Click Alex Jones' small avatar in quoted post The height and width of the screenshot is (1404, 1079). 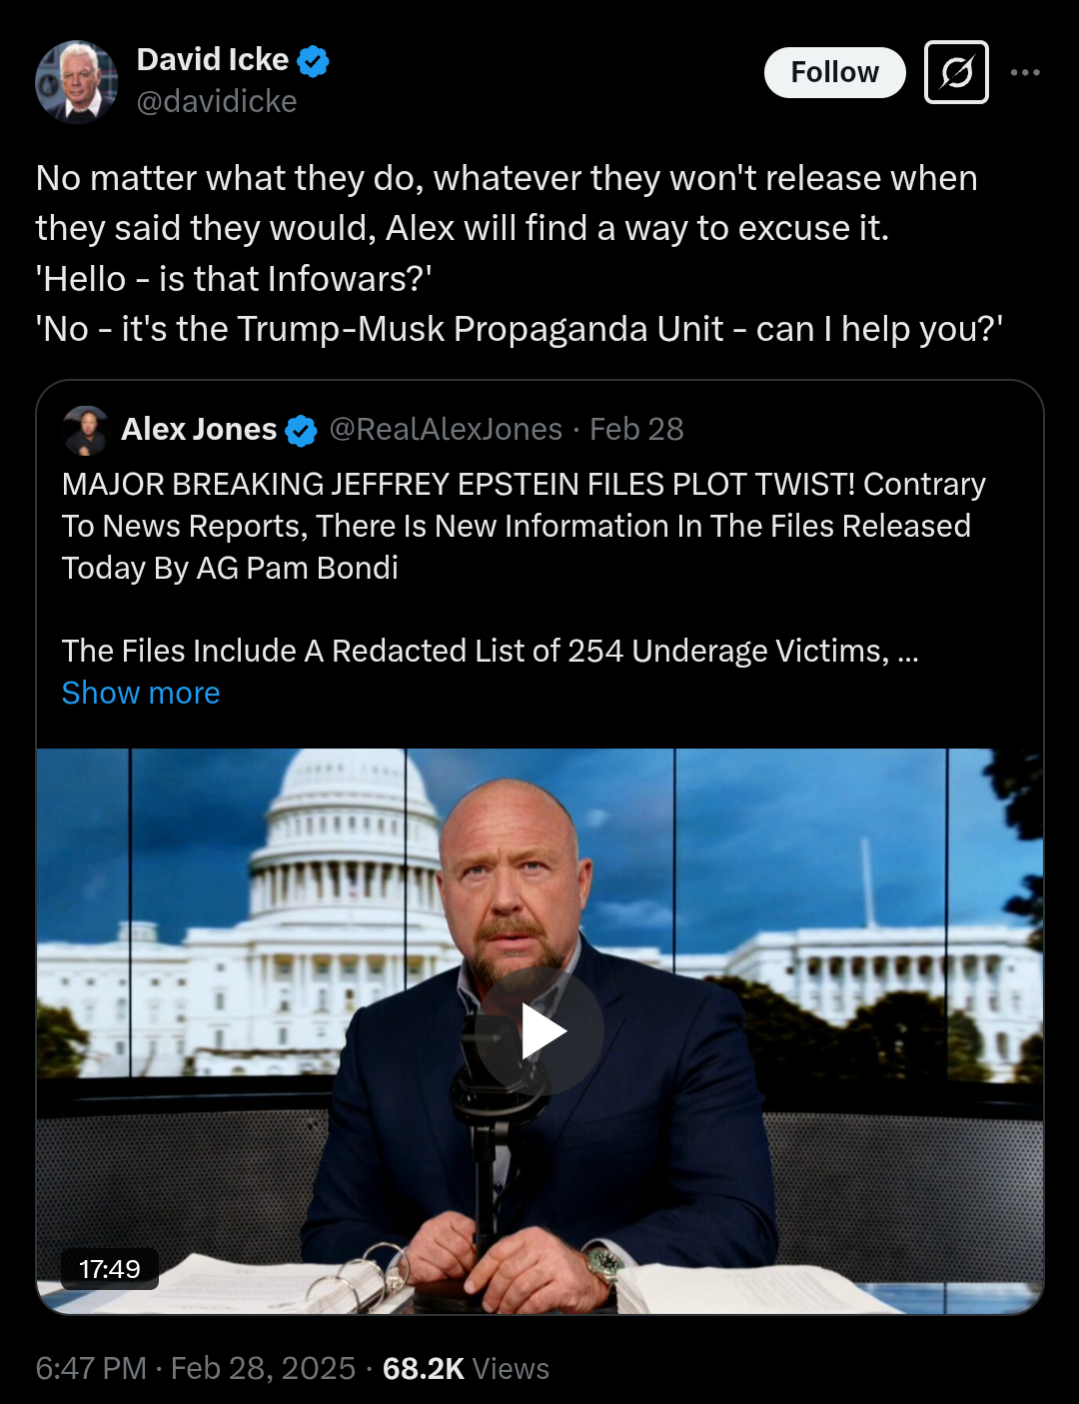click(86, 430)
